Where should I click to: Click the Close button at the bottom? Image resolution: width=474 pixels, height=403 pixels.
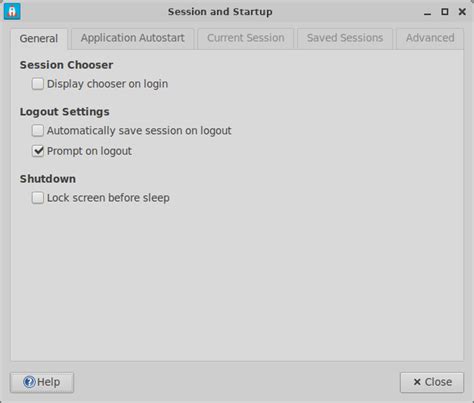pos(432,382)
